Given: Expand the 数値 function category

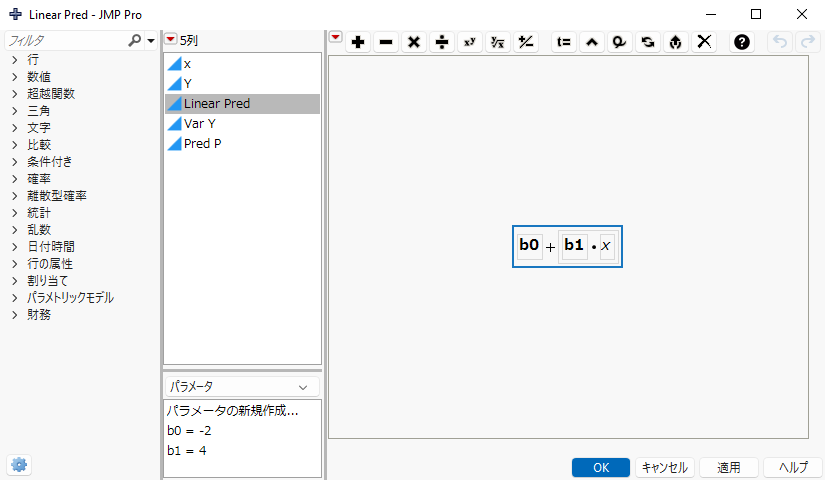Looking at the screenshot, I should pyautogui.click(x=15, y=77).
